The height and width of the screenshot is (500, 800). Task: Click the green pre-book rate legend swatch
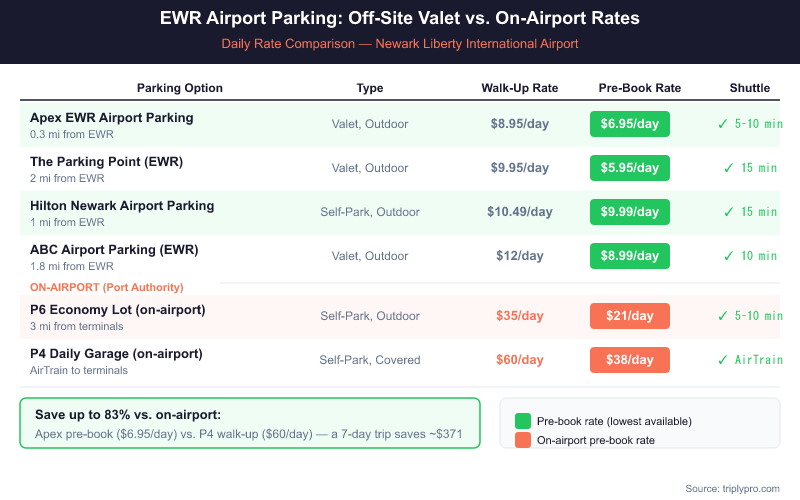pos(522,421)
